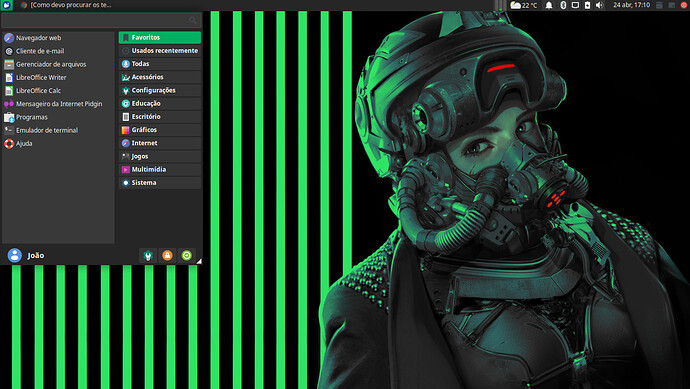Open the weather 22 °C panel indicator
The image size is (690, 389).
524,5
